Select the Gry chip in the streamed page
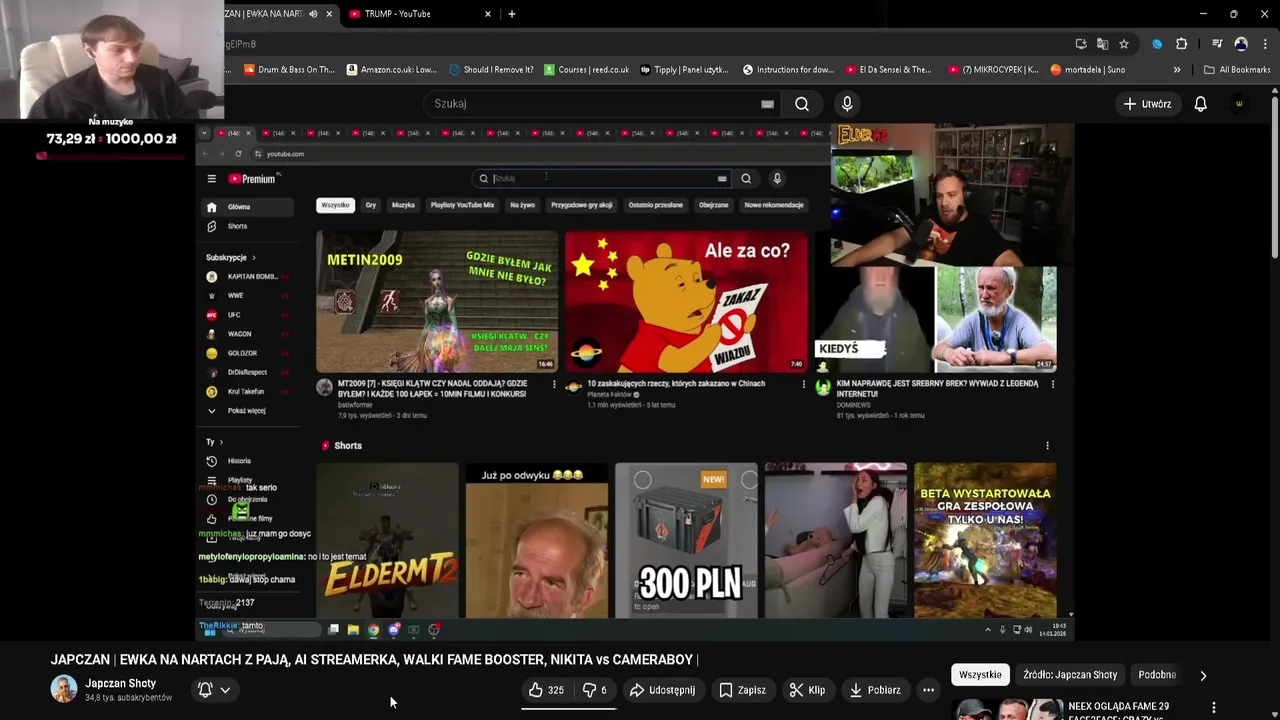This screenshot has width=1280, height=720. click(371, 205)
